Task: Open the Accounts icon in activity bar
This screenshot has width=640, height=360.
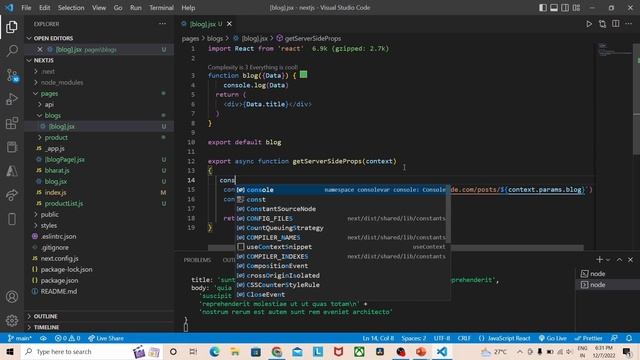Action: (12, 297)
